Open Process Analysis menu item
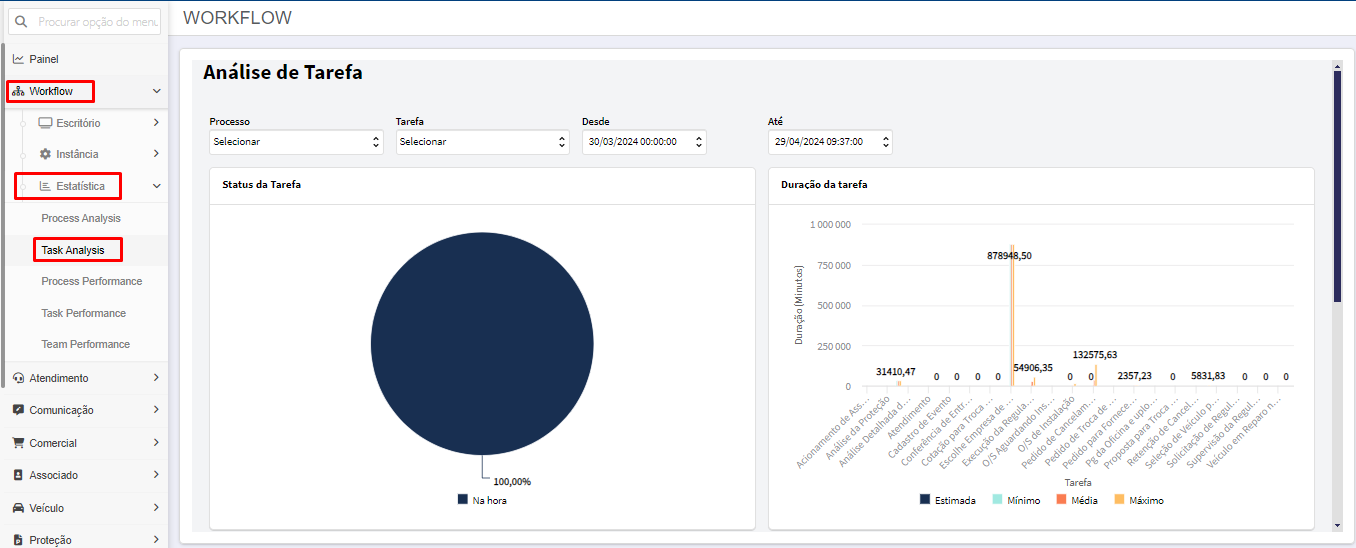The height and width of the screenshot is (548, 1356). (81, 218)
